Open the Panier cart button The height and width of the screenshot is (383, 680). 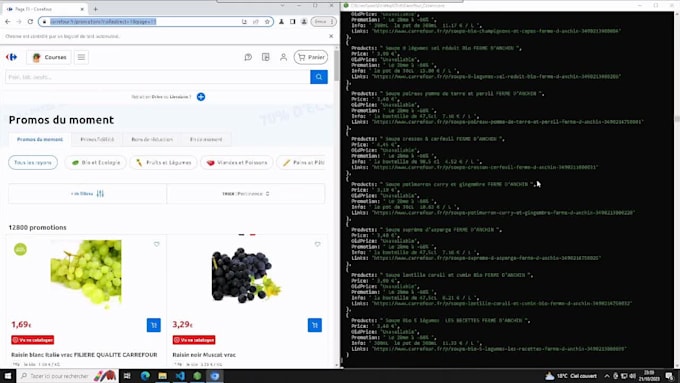point(311,57)
